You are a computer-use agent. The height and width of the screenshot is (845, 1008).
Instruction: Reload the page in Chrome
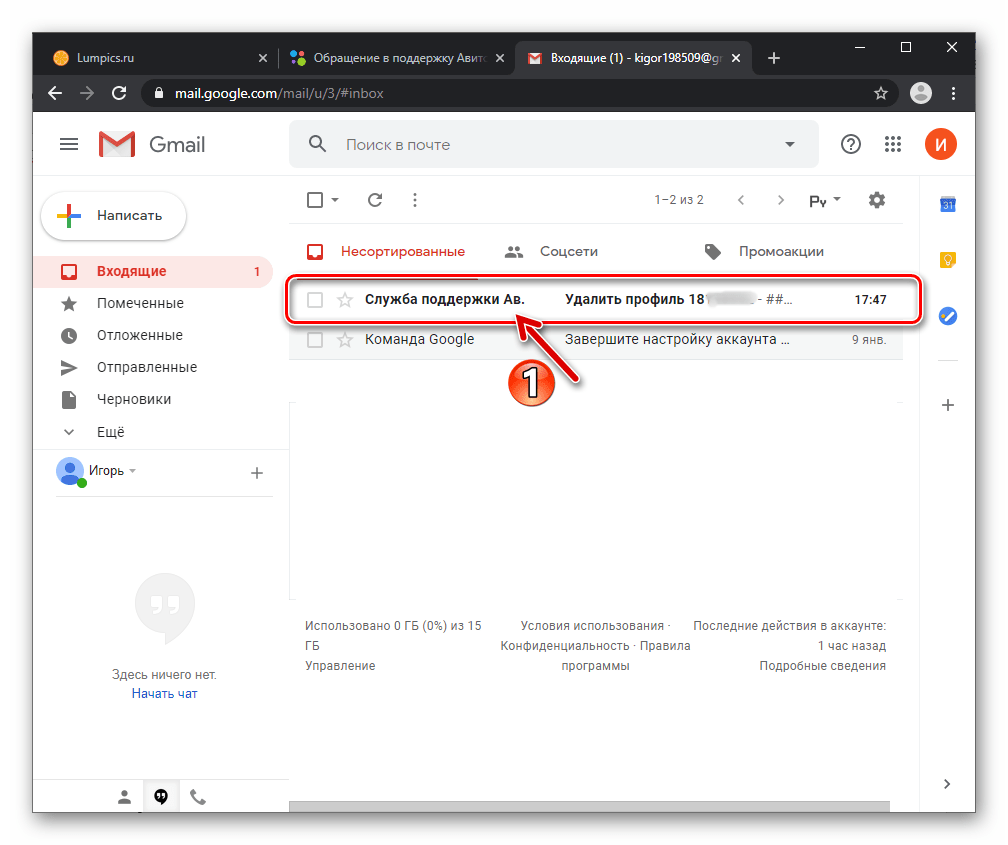click(119, 93)
